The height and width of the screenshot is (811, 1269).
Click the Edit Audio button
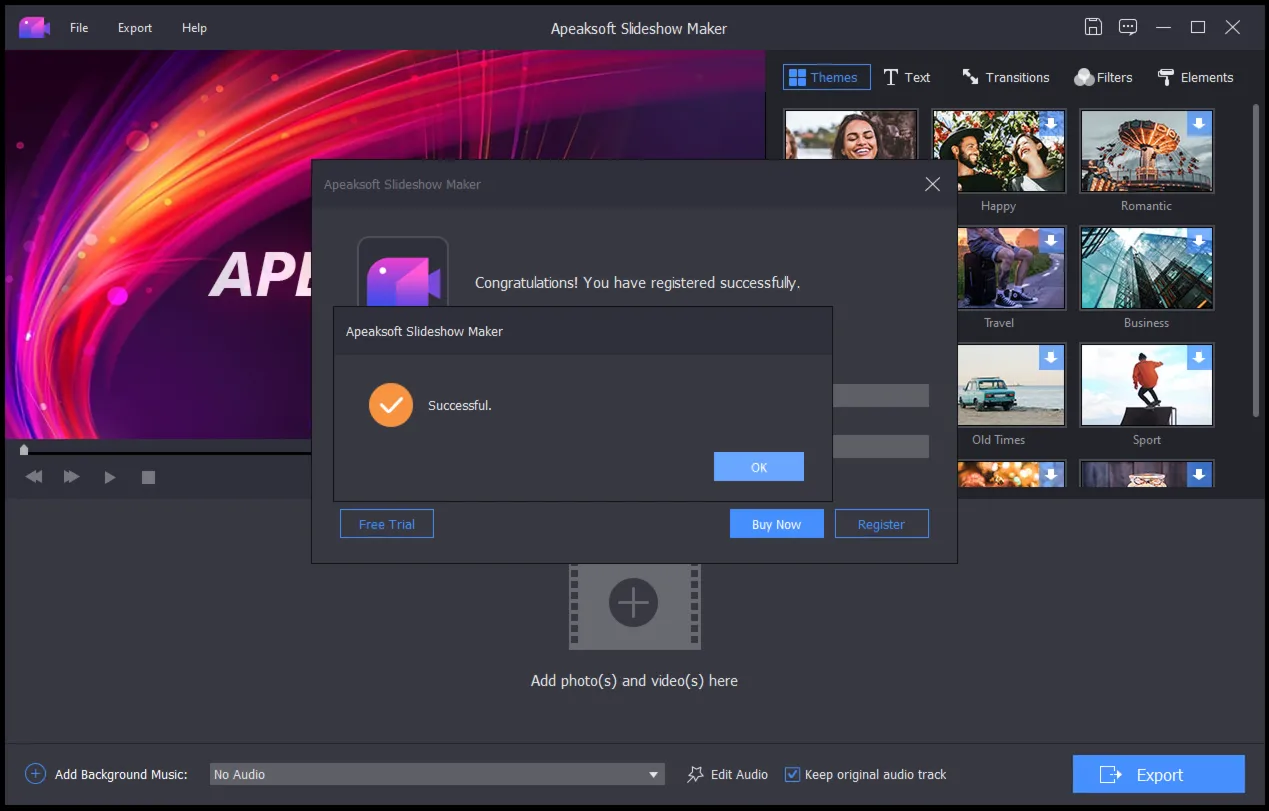pyautogui.click(x=728, y=774)
